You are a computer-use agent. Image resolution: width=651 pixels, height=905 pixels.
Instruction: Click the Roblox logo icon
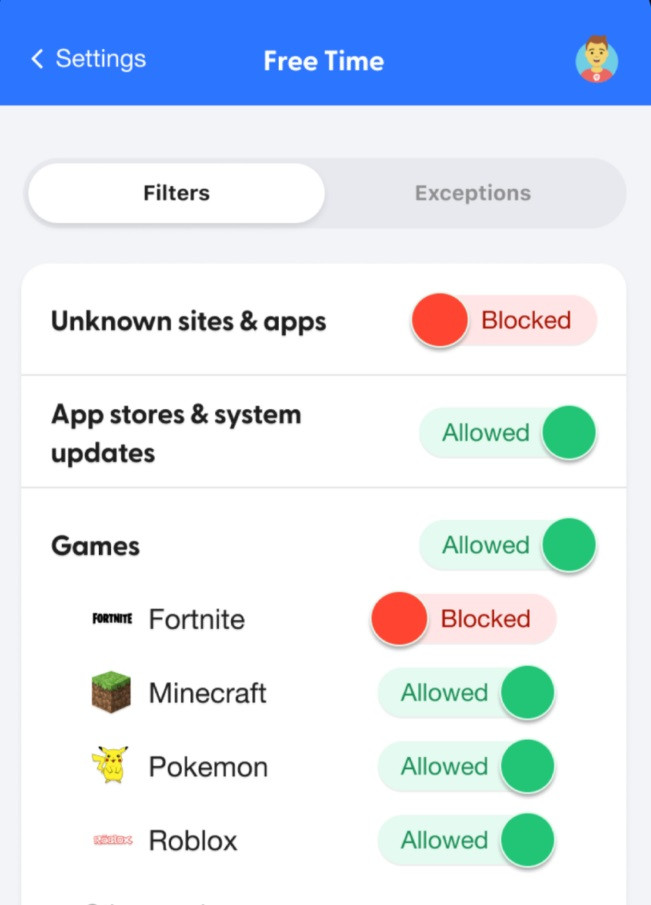112,840
